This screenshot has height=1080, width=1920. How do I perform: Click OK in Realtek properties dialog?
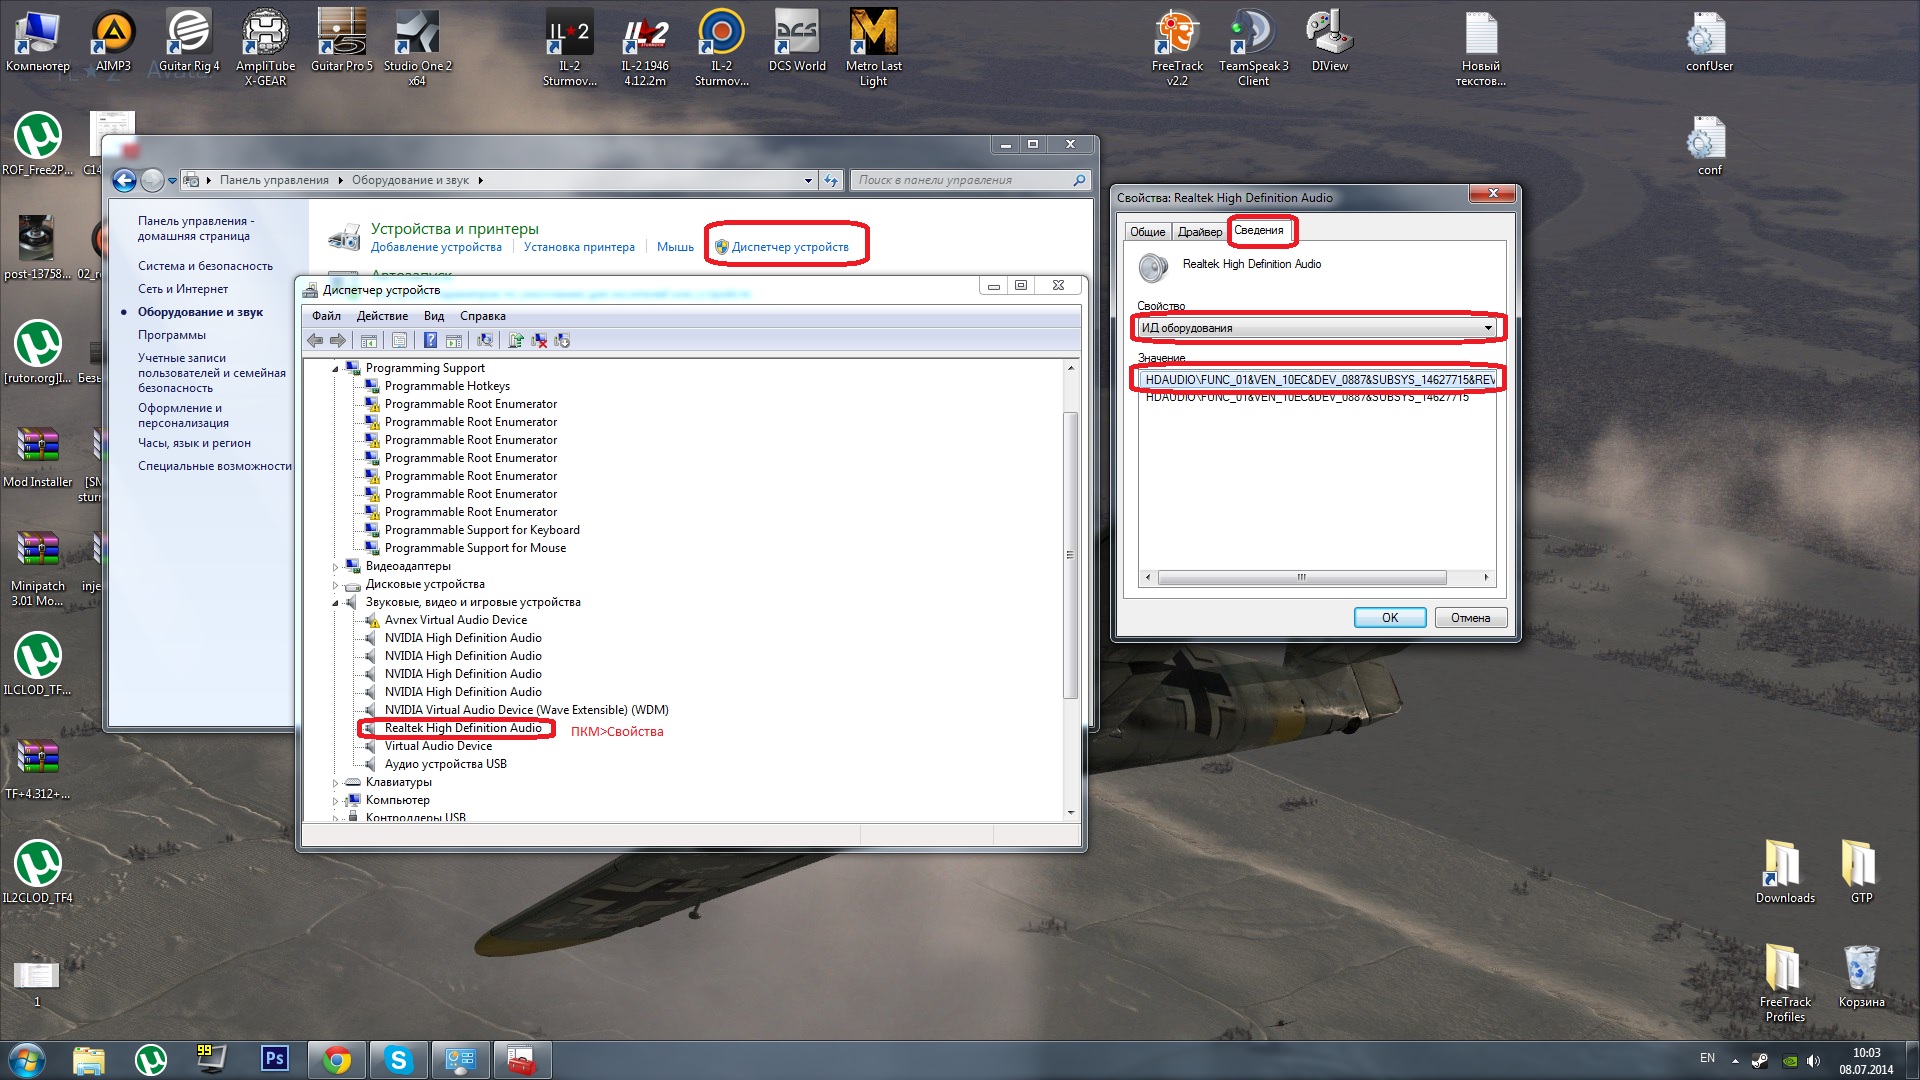[x=1390, y=618]
